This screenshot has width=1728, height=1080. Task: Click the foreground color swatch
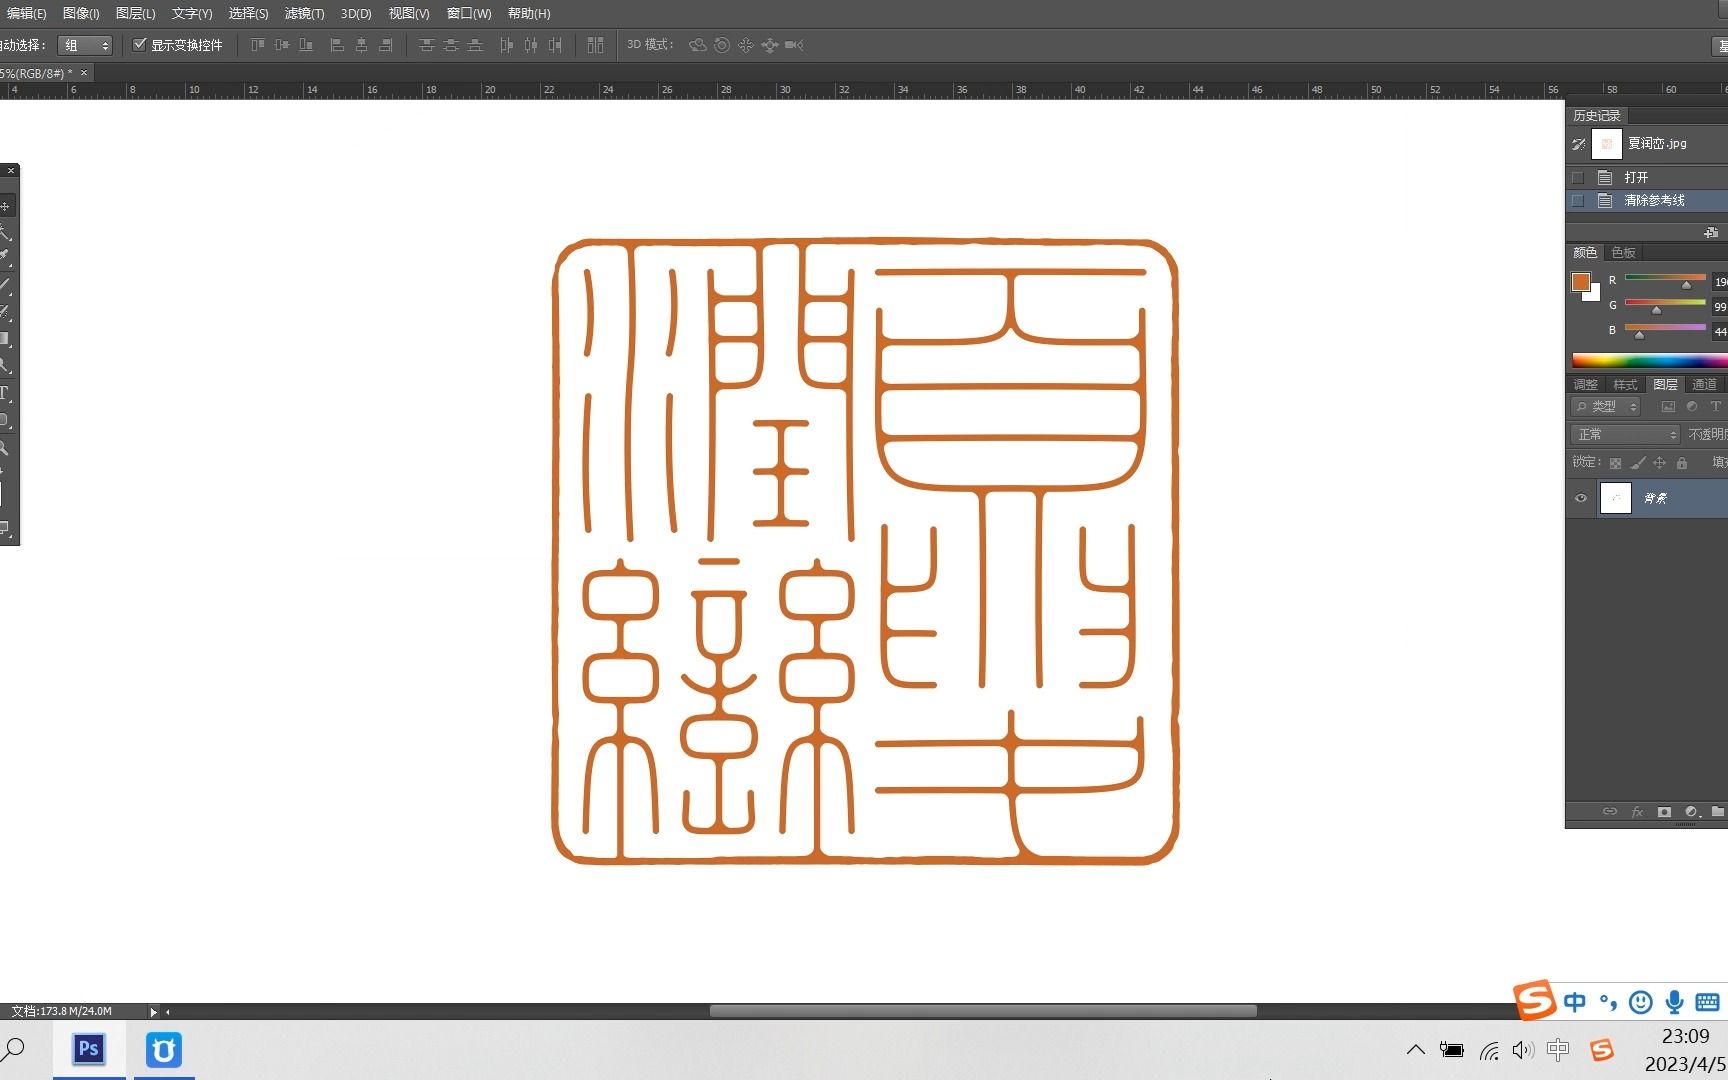1581,283
